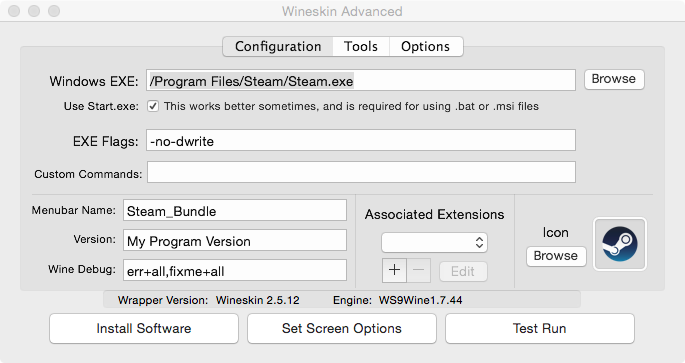Image resolution: width=685 pixels, height=363 pixels.
Task: Click into the Version field
Action: [x=235, y=240]
